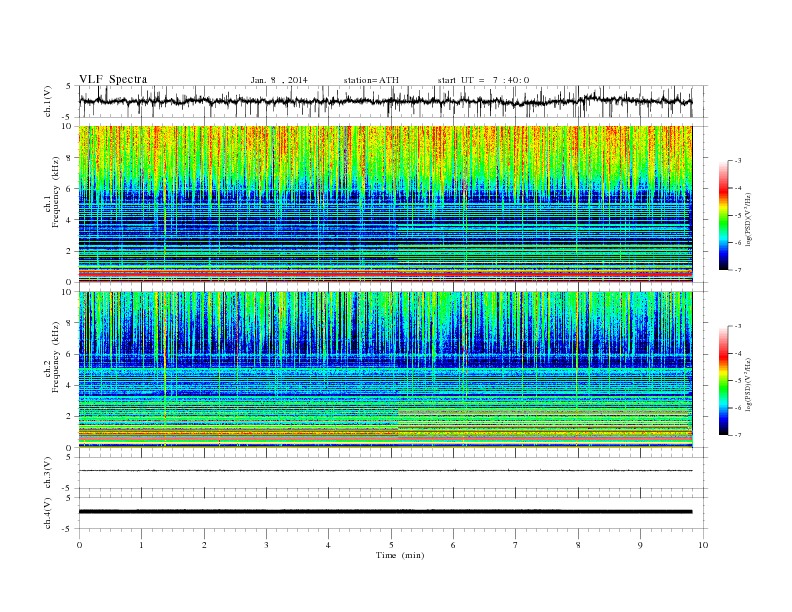This screenshot has width=792, height=612.
Task: Click the "10" tick label on the time axis
Action: pos(703,545)
